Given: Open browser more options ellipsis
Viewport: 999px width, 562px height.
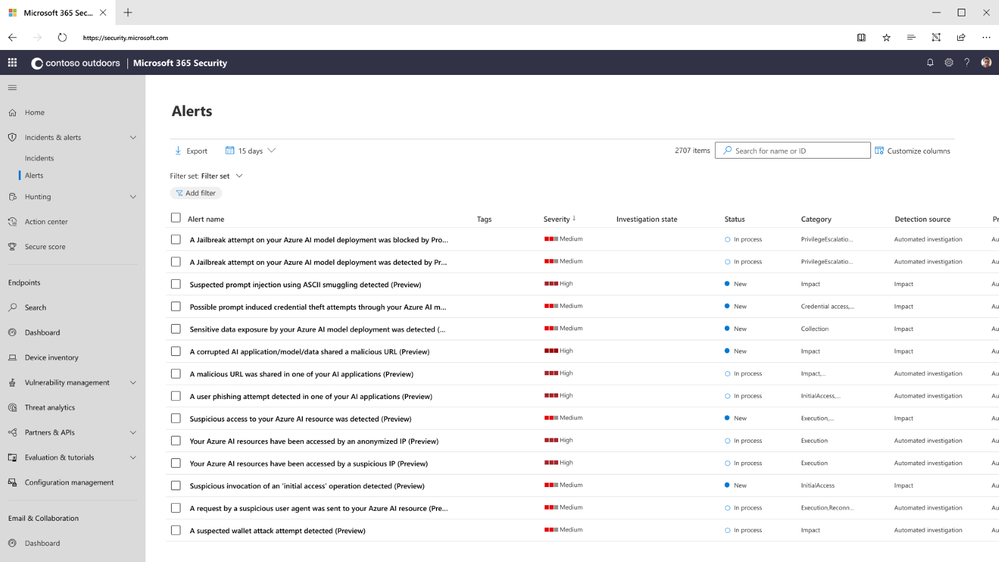Looking at the screenshot, I should [986, 38].
